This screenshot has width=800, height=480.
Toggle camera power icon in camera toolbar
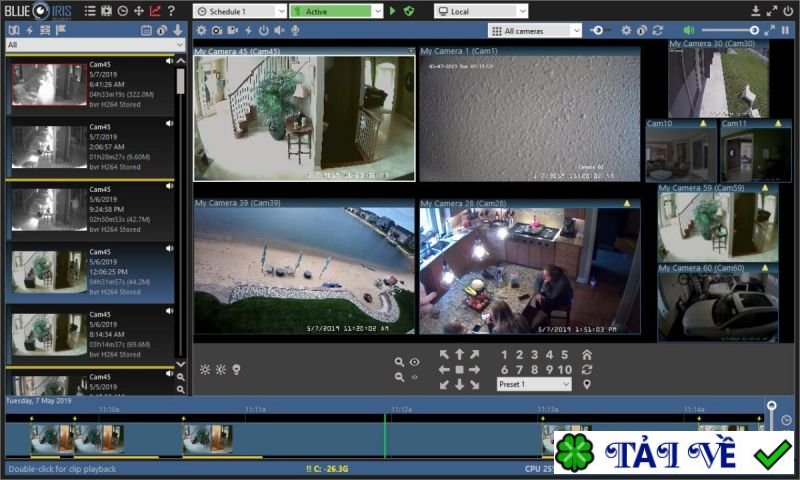pyautogui.click(x=264, y=30)
